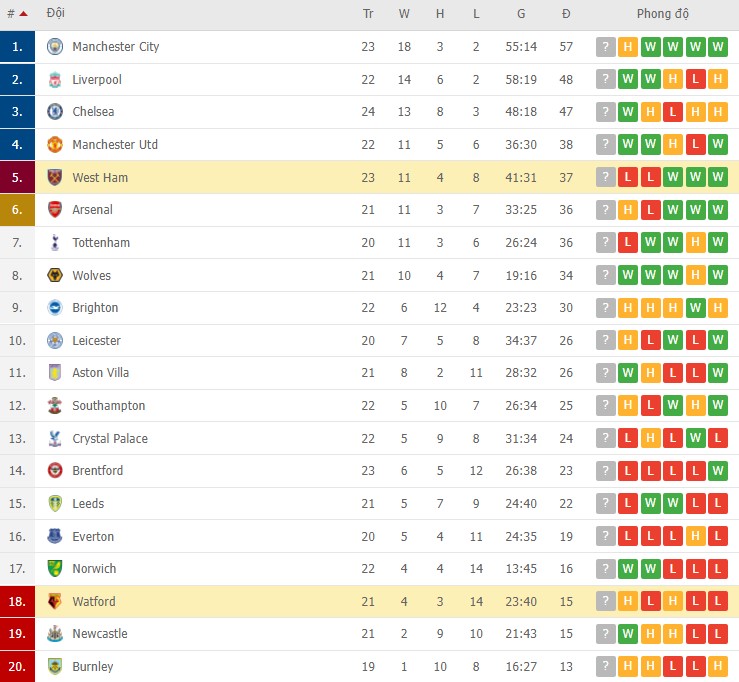The height and width of the screenshot is (682, 739).
Task: Click the Arsenal club crest
Action: click(55, 210)
